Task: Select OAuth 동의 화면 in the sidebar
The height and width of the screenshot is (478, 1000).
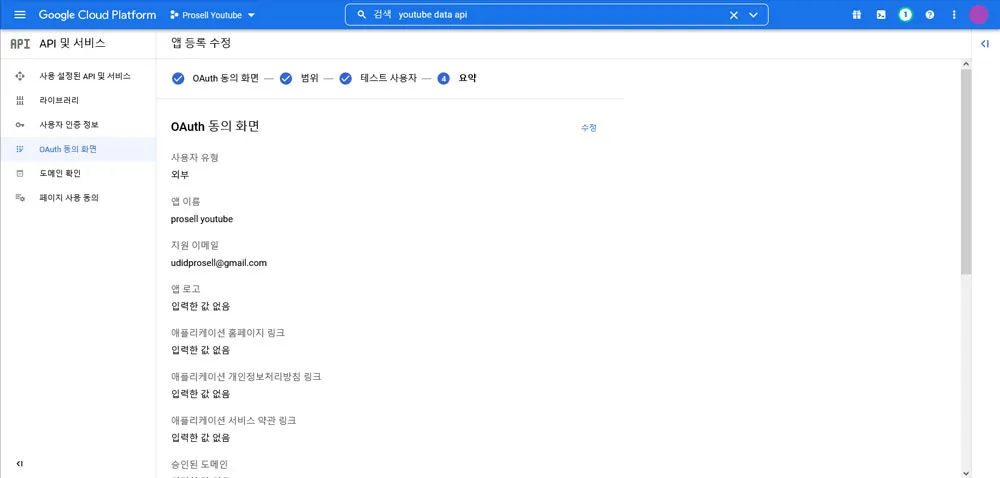Action: pyautogui.click(x=68, y=149)
